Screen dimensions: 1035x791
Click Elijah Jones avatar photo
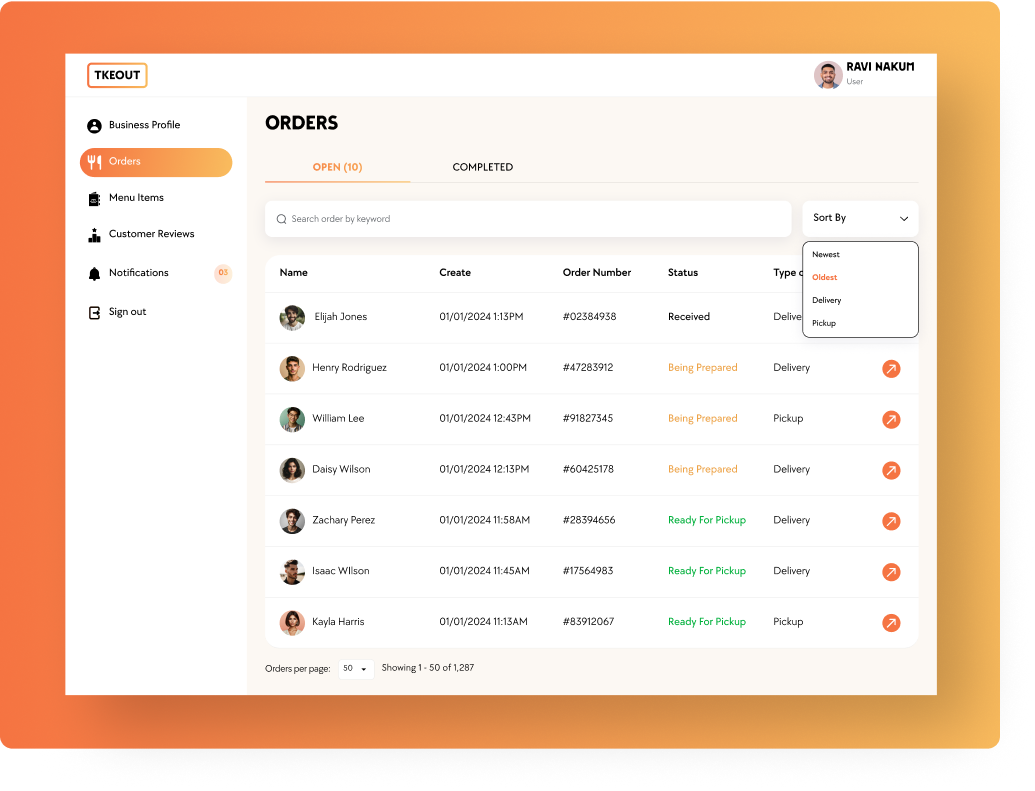click(292, 318)
